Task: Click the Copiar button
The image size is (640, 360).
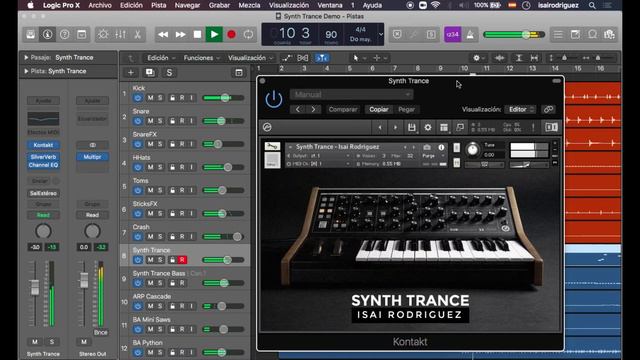Action: [x=379, y=109]
